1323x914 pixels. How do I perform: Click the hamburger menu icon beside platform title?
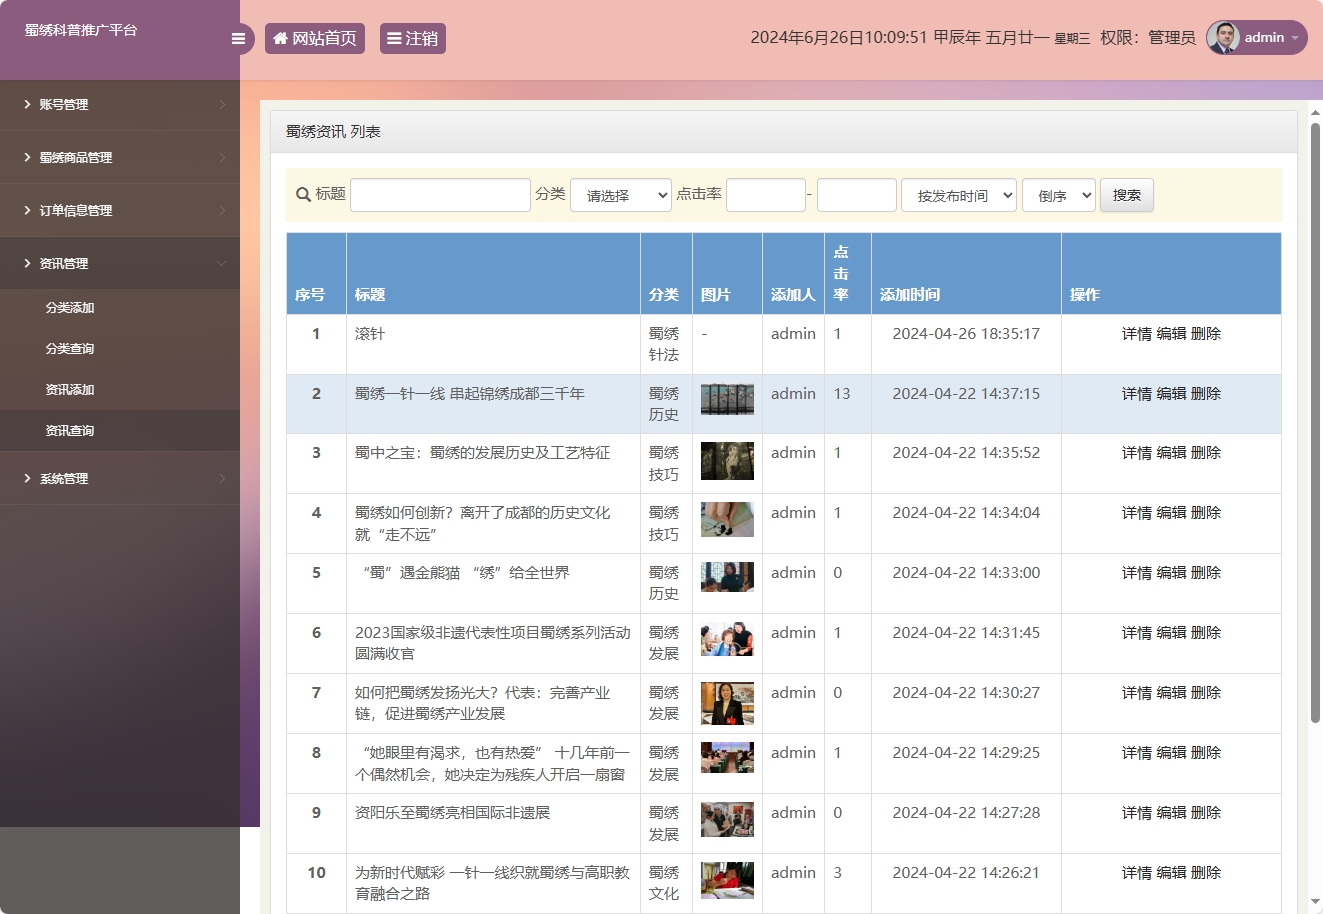[x=238, y=38]
